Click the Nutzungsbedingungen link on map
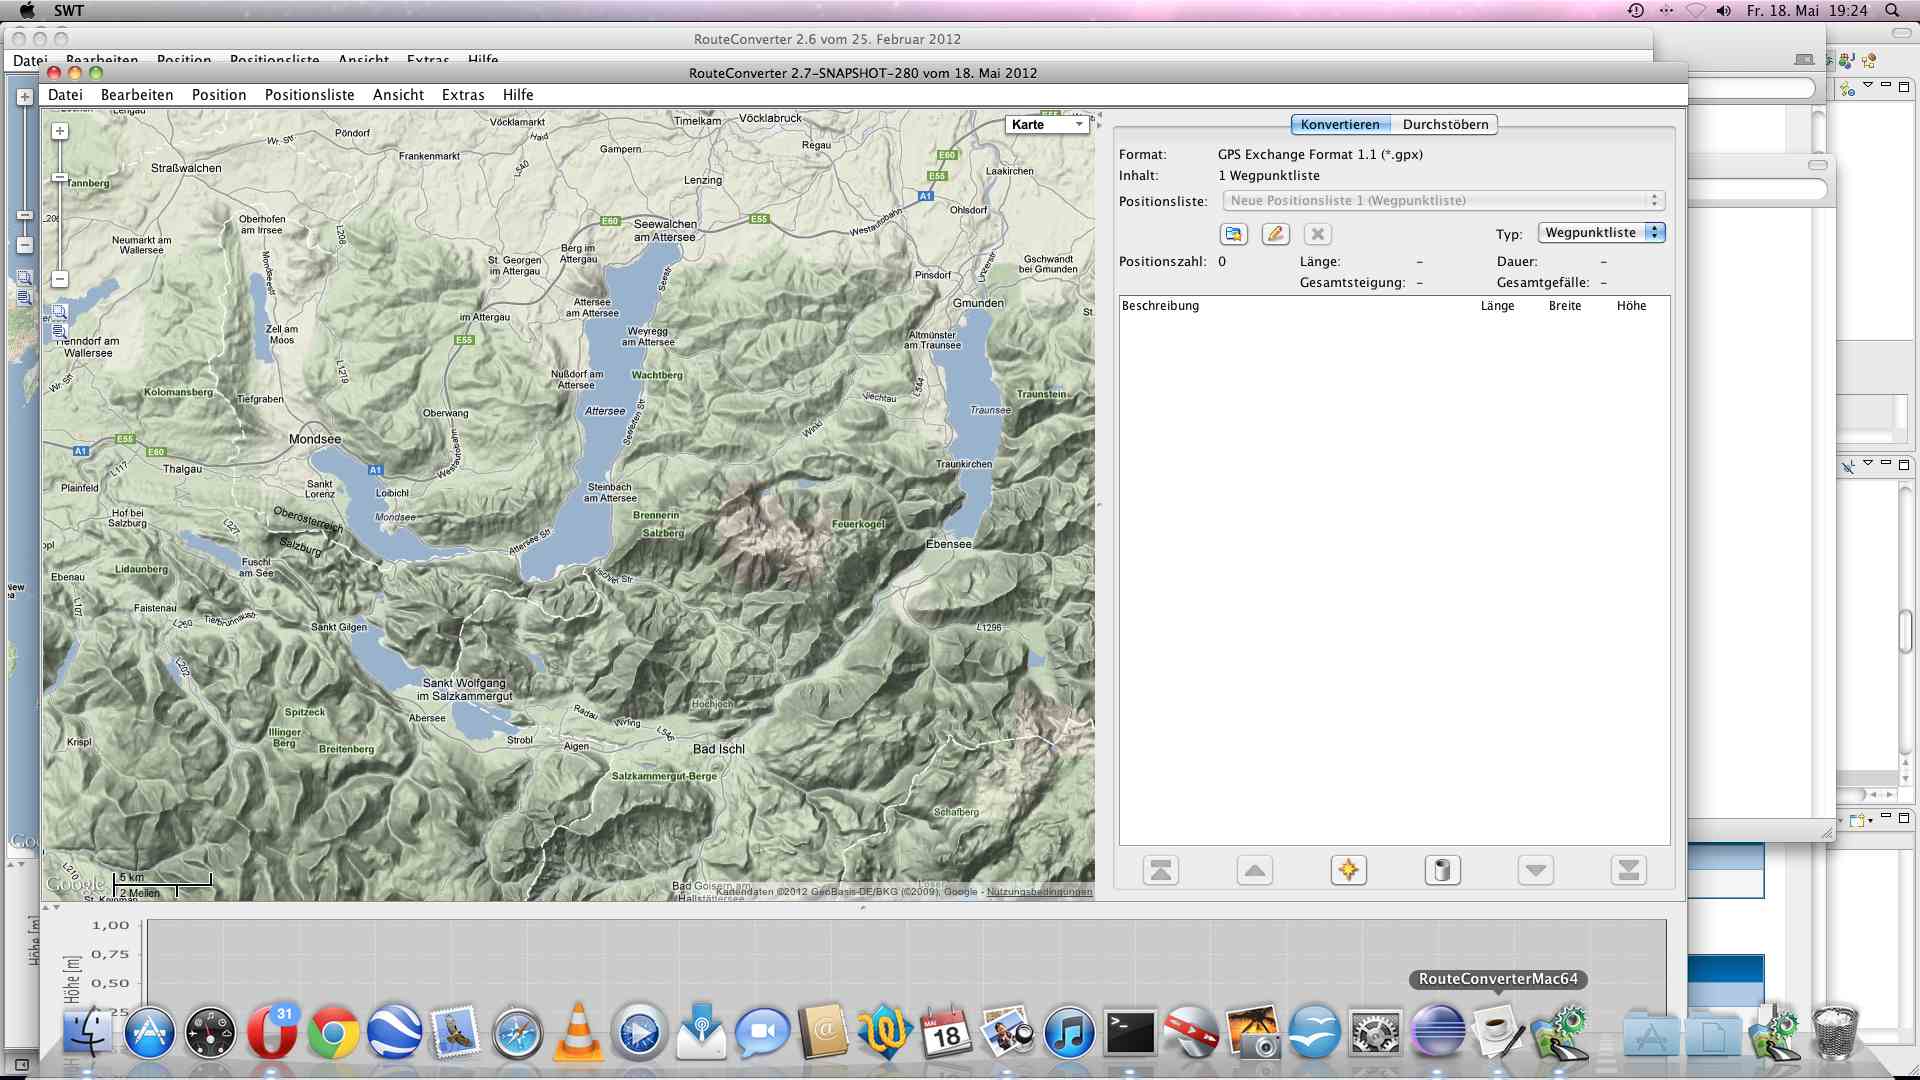Image resolution: width=1920 pixels, height=1080 pixels. tap(1039, 892)
